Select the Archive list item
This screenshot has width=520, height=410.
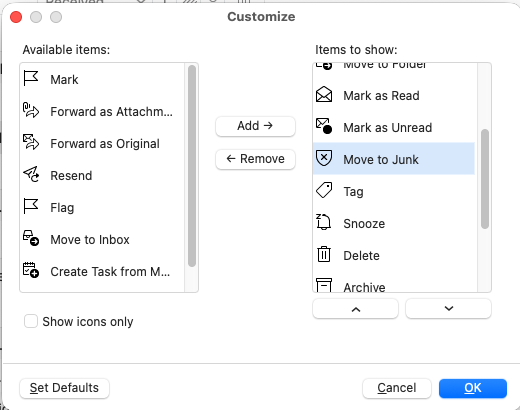(x=394, y=286)
